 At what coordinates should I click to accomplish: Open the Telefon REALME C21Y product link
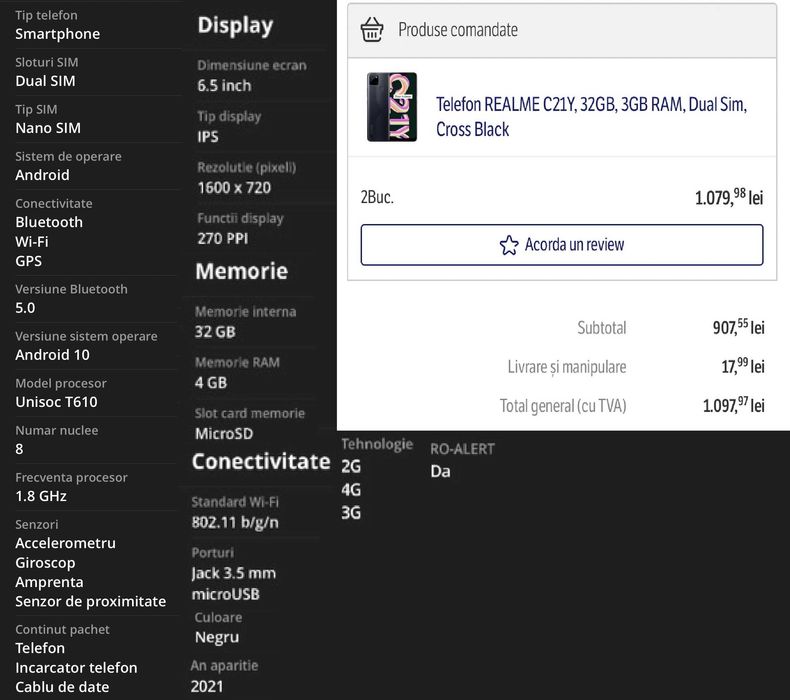pyautogui.click(x=591, y=117)
